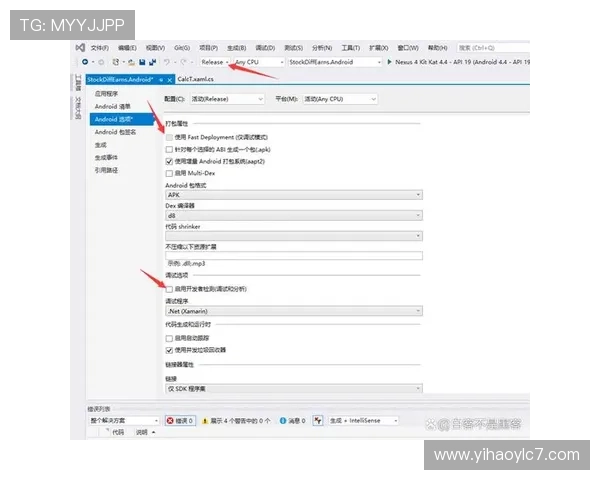Select 引用路径 in the left sidebar
This screenshot has height=480, width=600.
pos(107,170)
